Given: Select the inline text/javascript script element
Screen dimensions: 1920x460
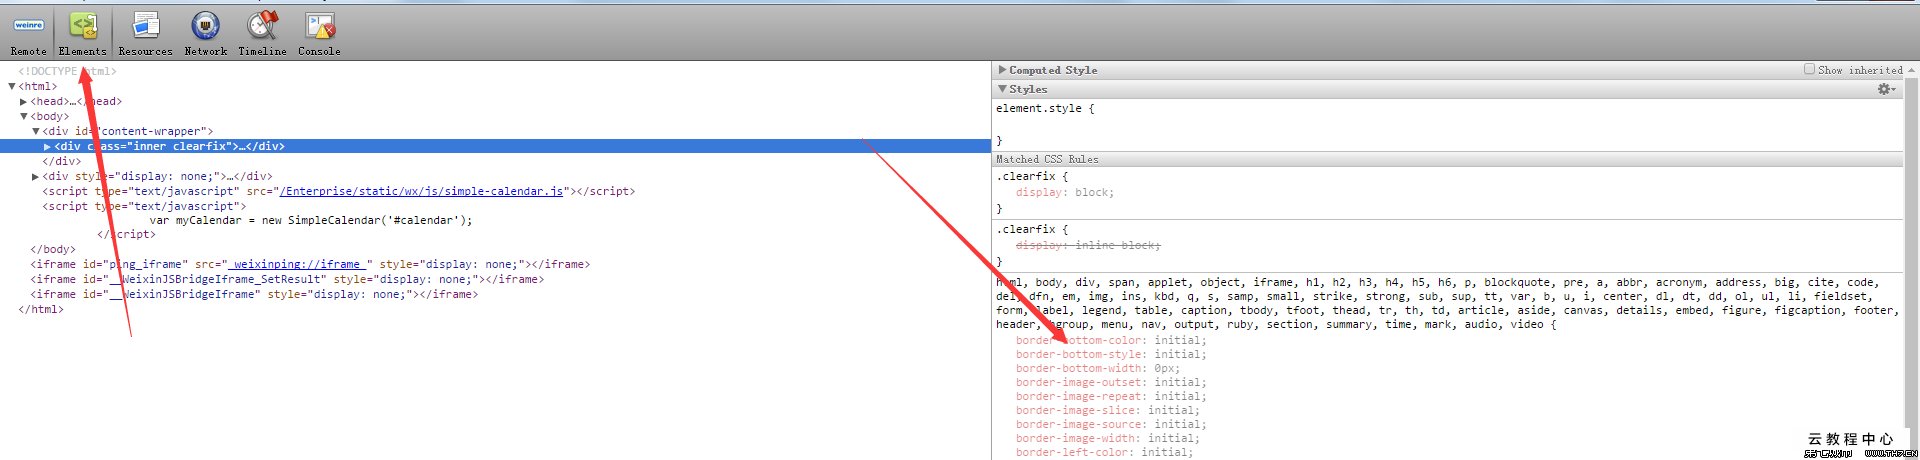Looking at the screenshot, I should 144,206.
